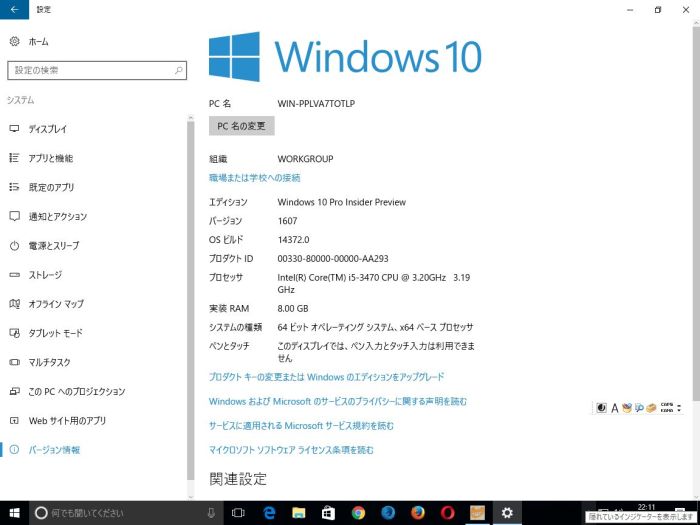Click the back arrow in Settings title bar
The width and height of the screenshot is (700, 525).
pyautogui.click(x=13, y=9)
